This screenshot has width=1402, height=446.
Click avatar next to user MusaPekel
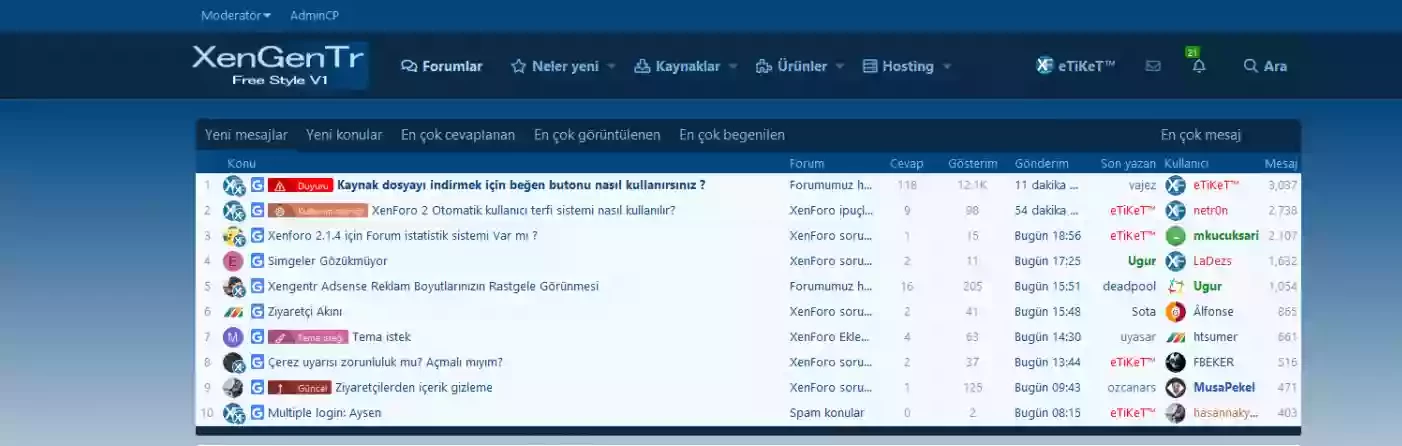pos(1176,387)
